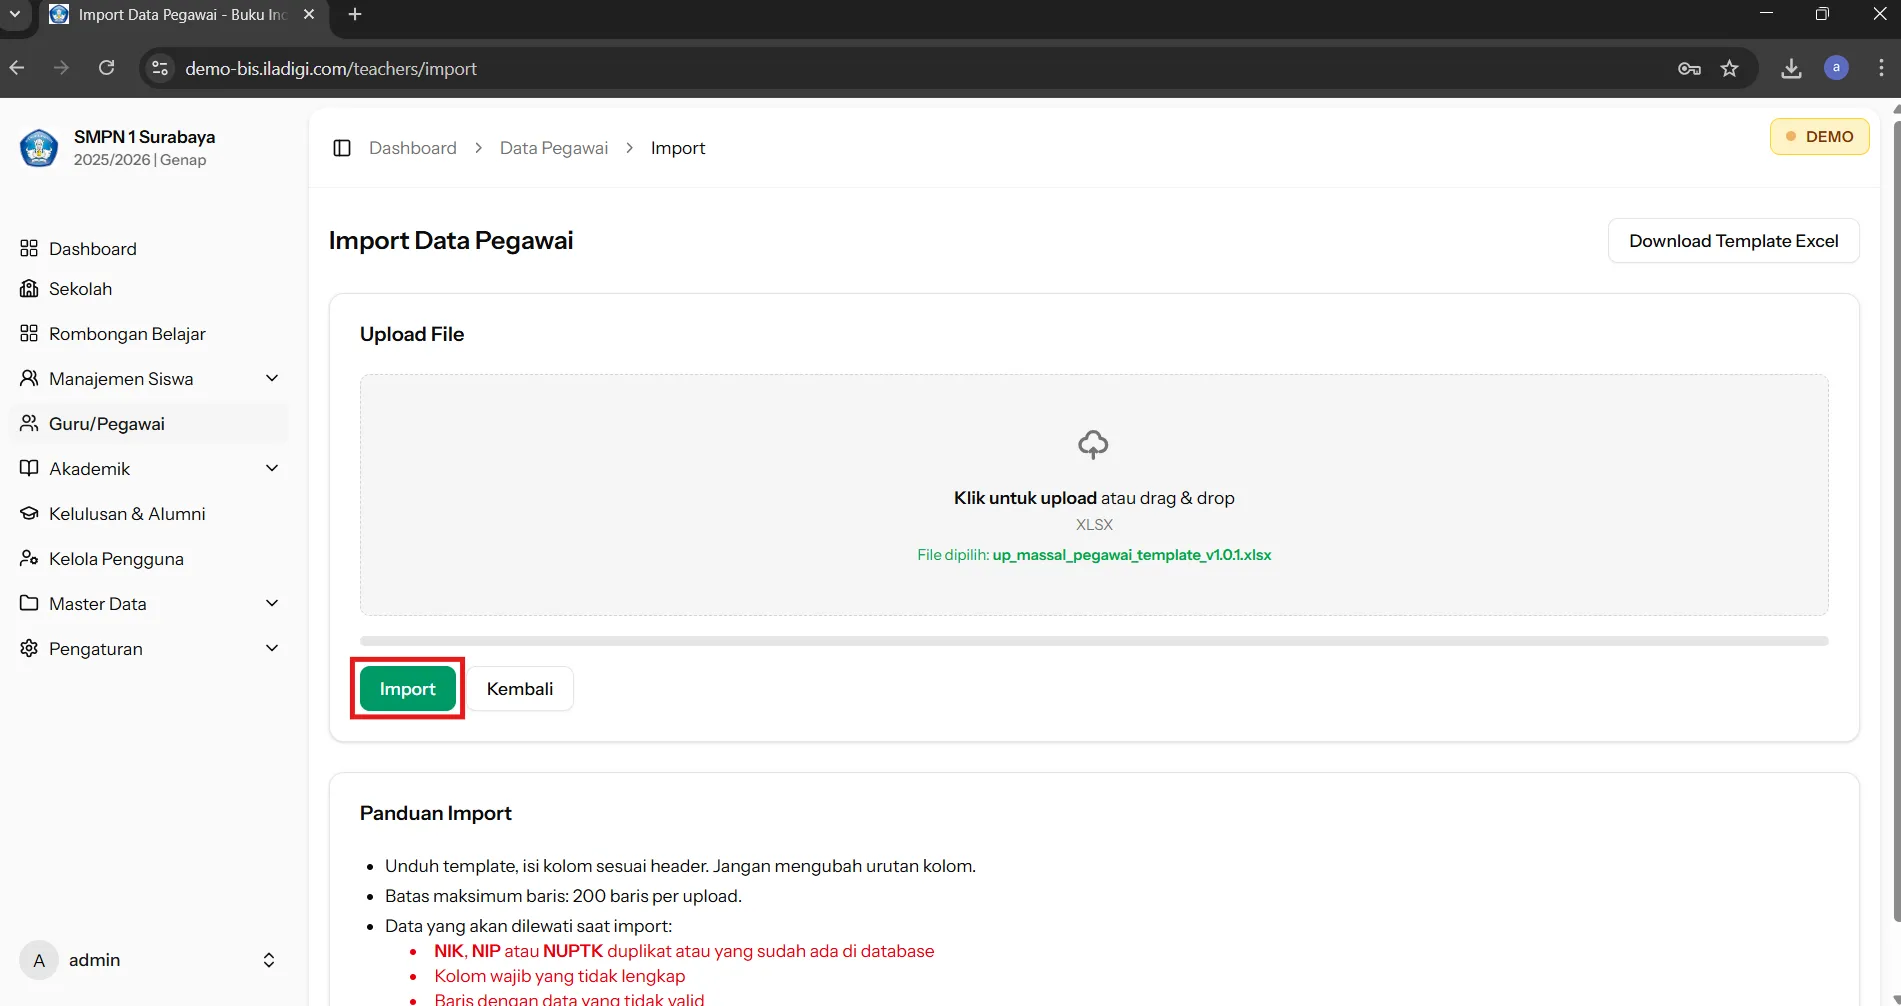Screen dimensions: 1901x1006
Task: Click the Kelola Pengguna user-gear icon
Action: pyautogui.click(x=29, y=558)
